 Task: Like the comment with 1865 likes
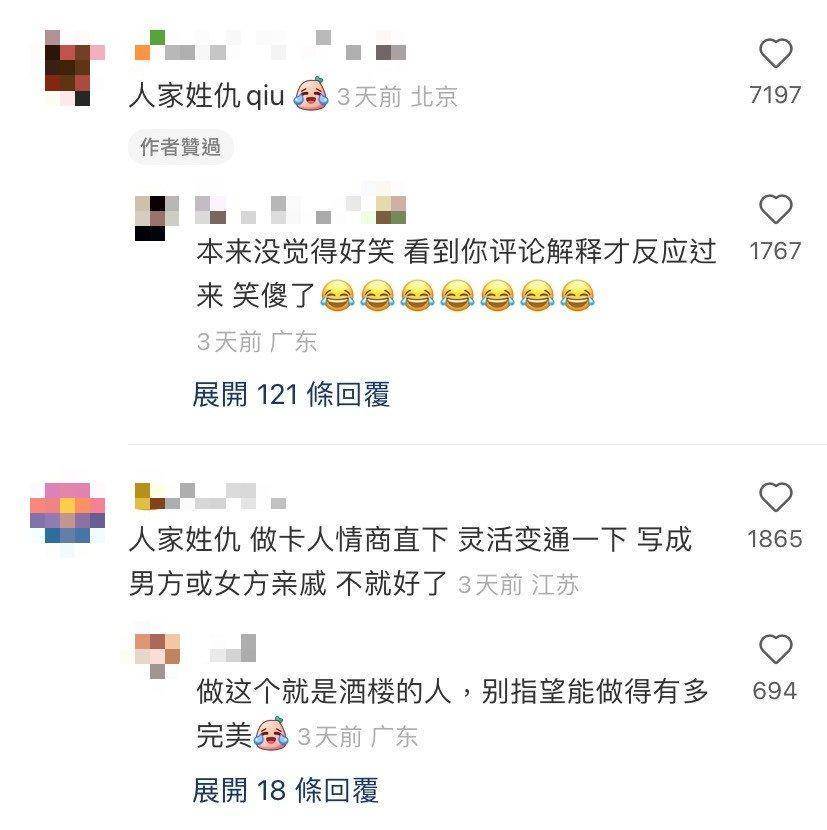775,497
